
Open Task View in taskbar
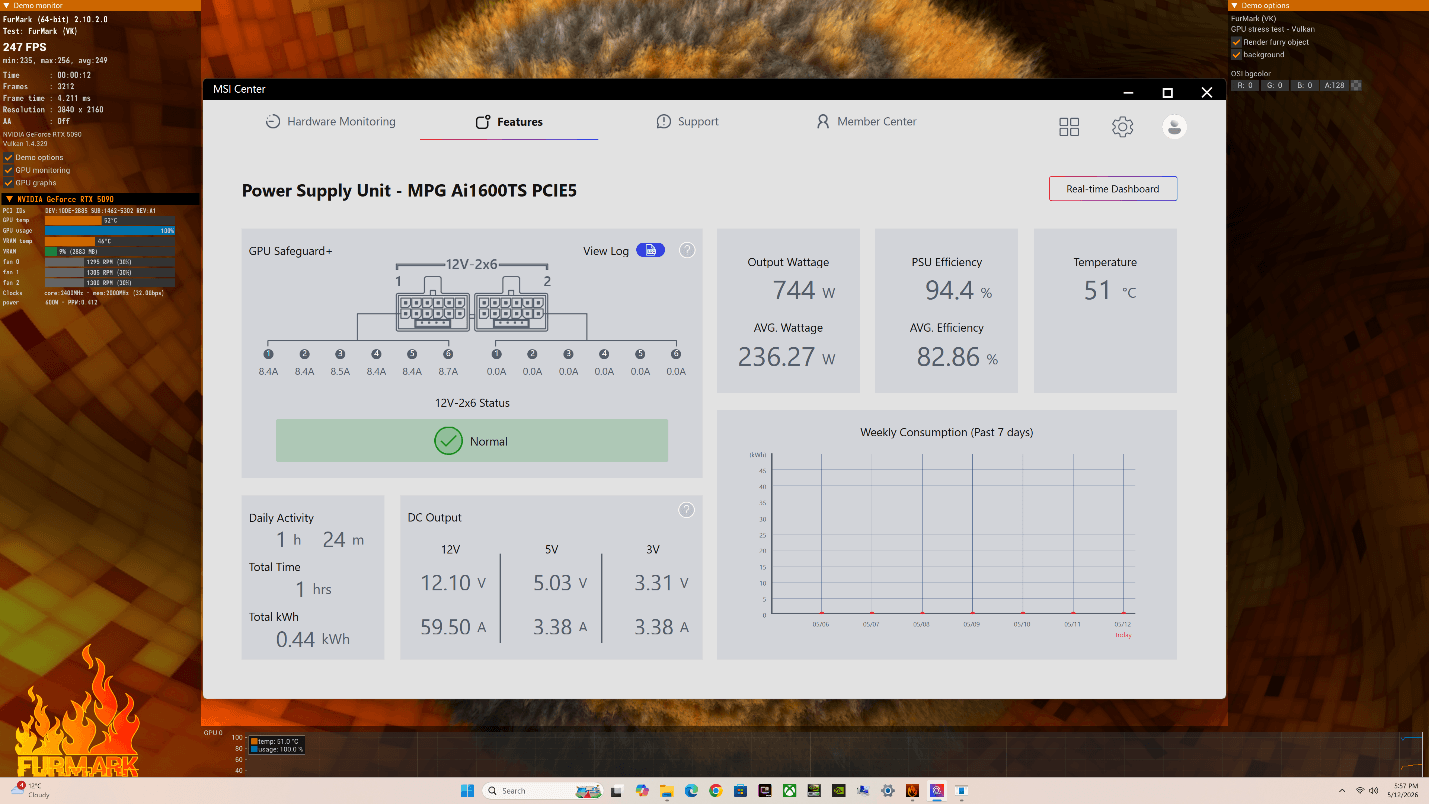[616, 790]
